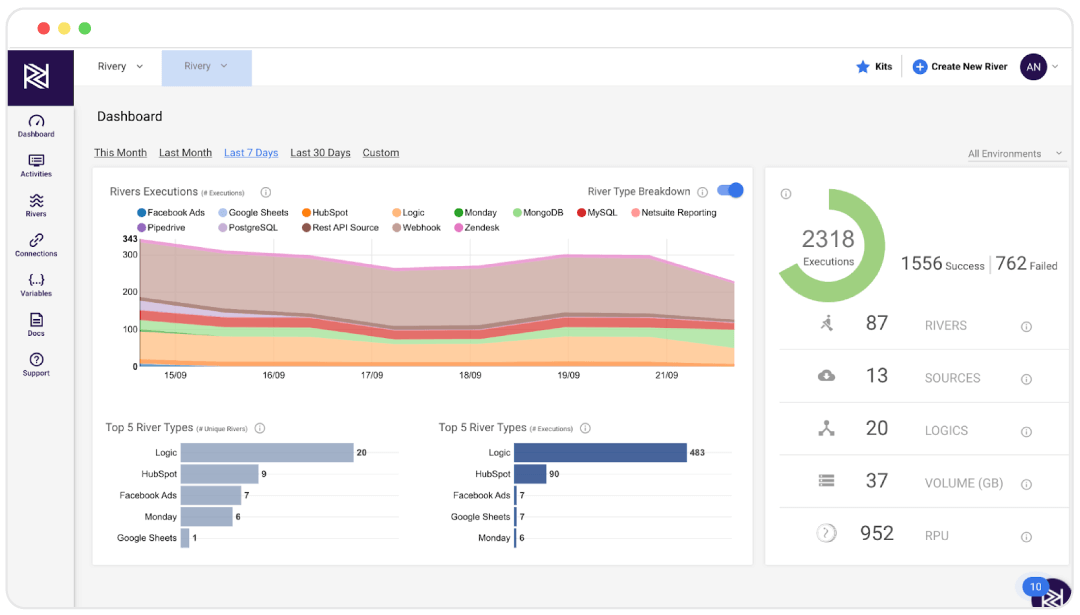Viewport: 1080px width, 615px height.
Task: Click the Create New River button
Action: (959, 67)
